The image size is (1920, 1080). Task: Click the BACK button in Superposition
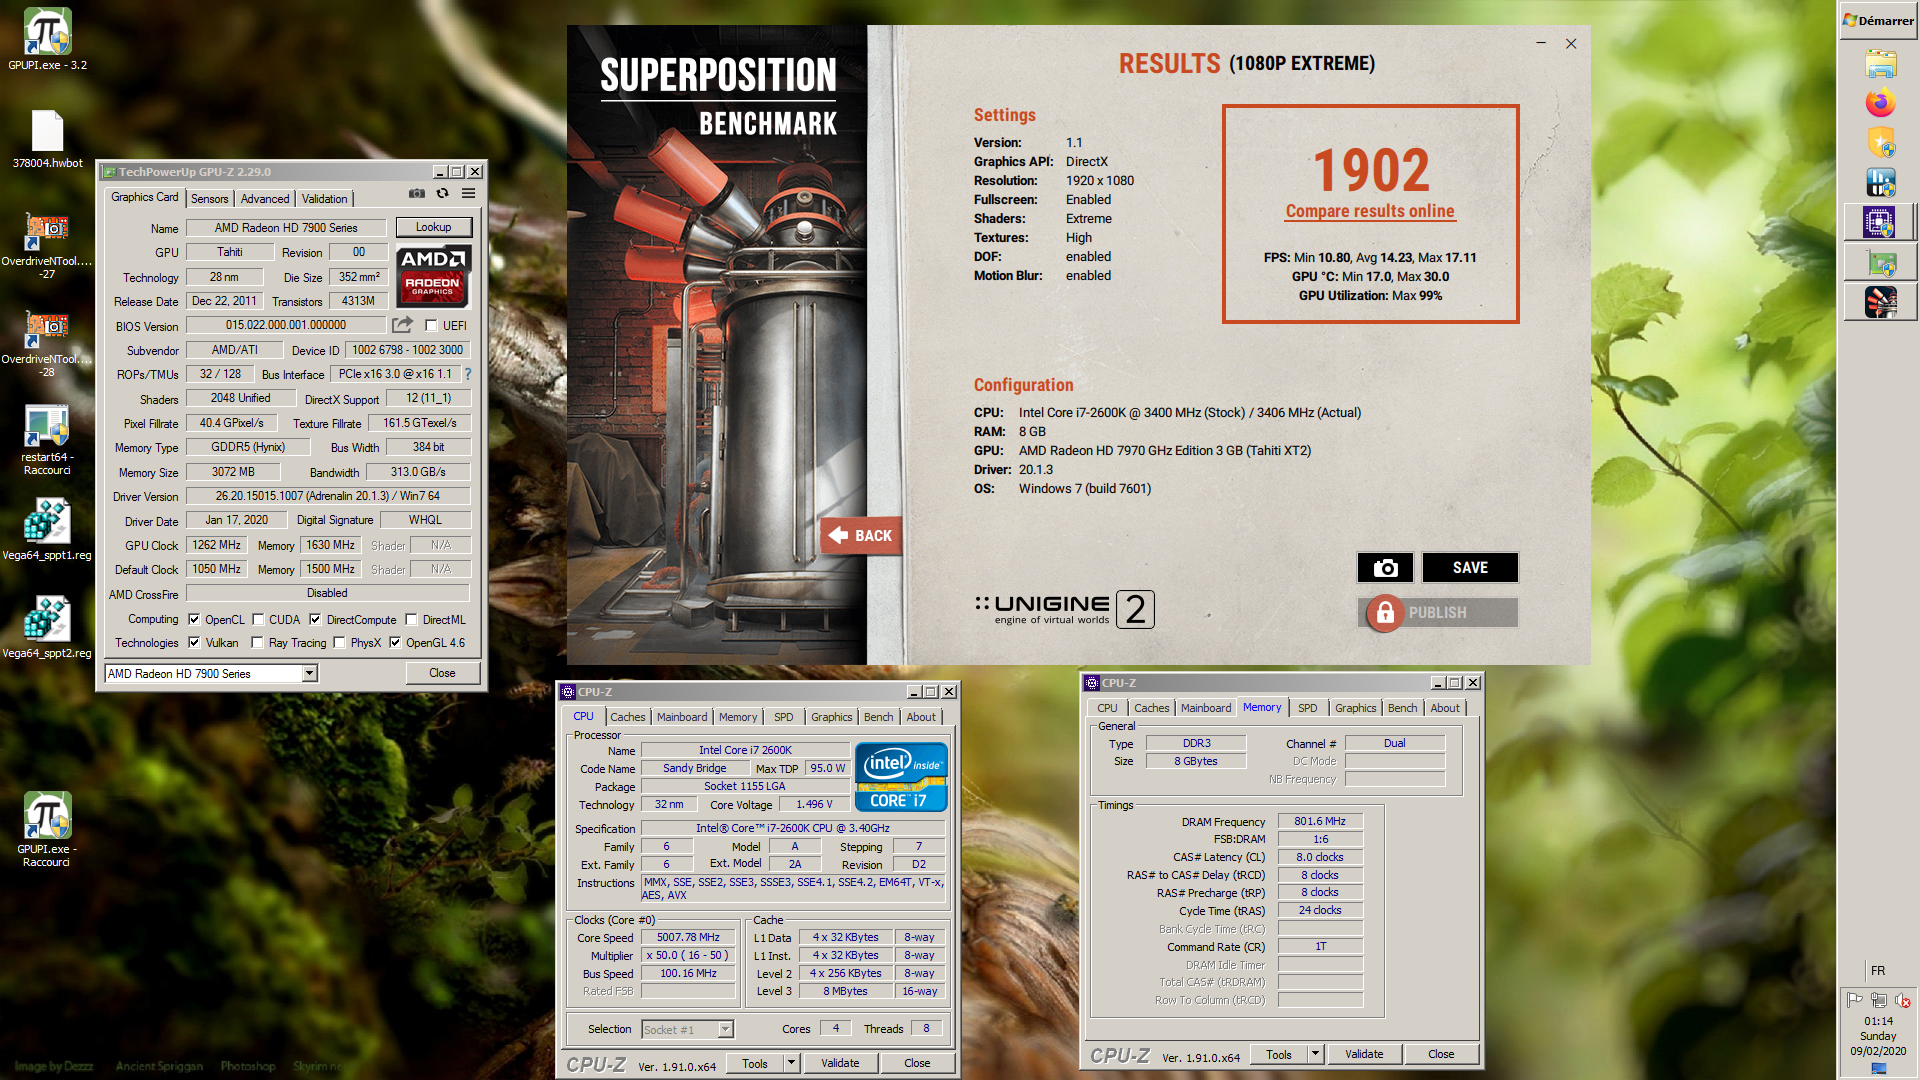coord(861,536)
